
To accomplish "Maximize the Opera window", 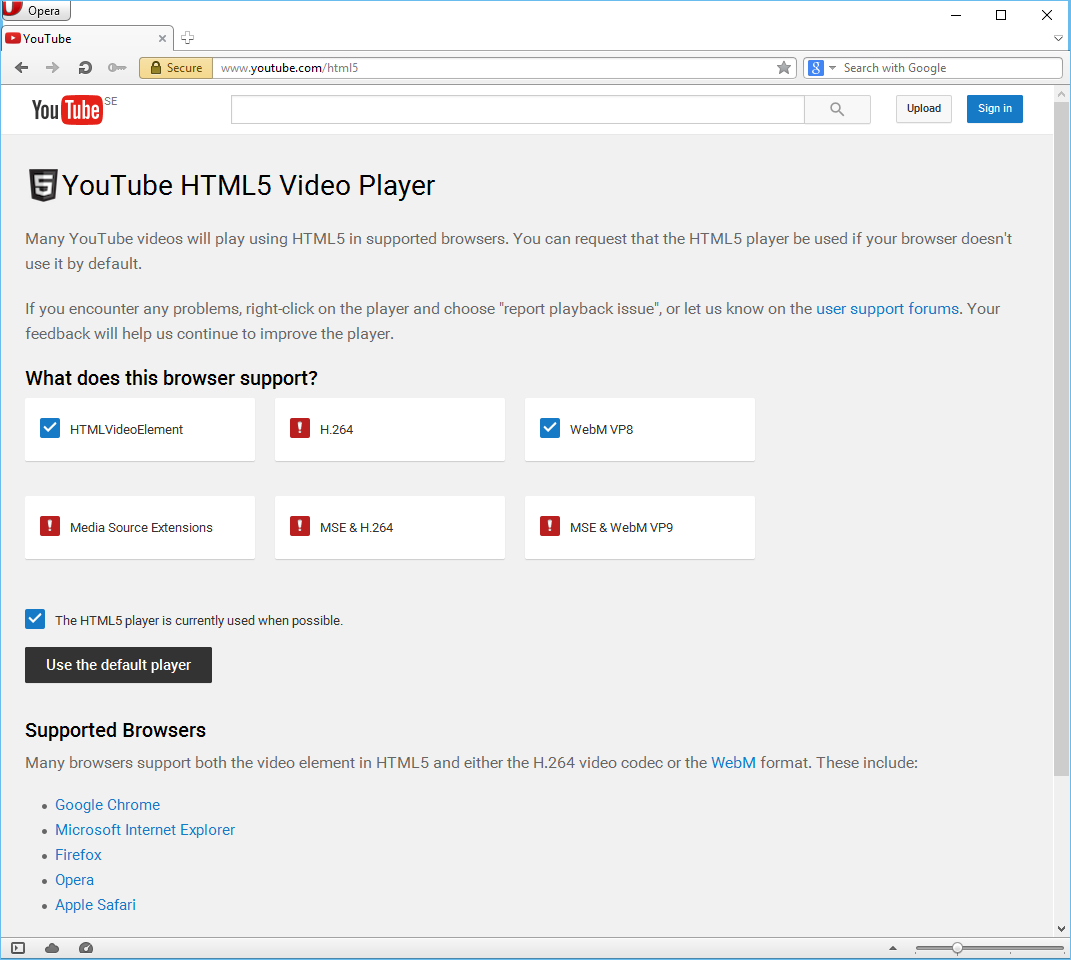I will (1001, 14).
